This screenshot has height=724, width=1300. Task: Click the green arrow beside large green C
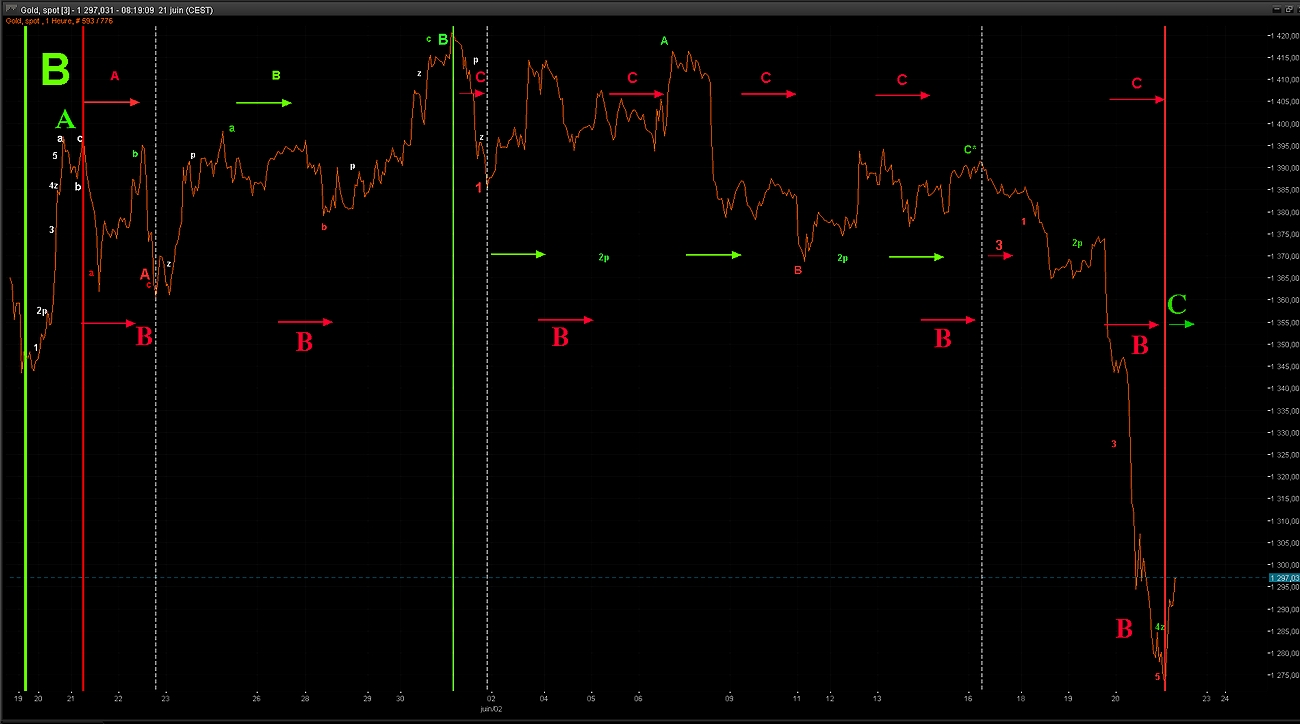[1182, 324]
